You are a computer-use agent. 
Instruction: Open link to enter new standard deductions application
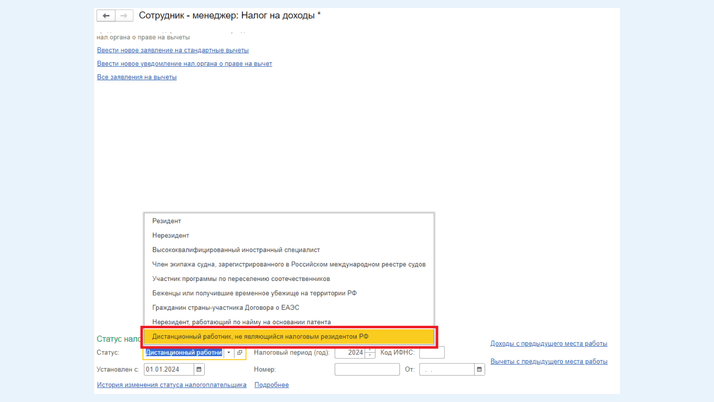pyautogui.click(x=173, y=50)
